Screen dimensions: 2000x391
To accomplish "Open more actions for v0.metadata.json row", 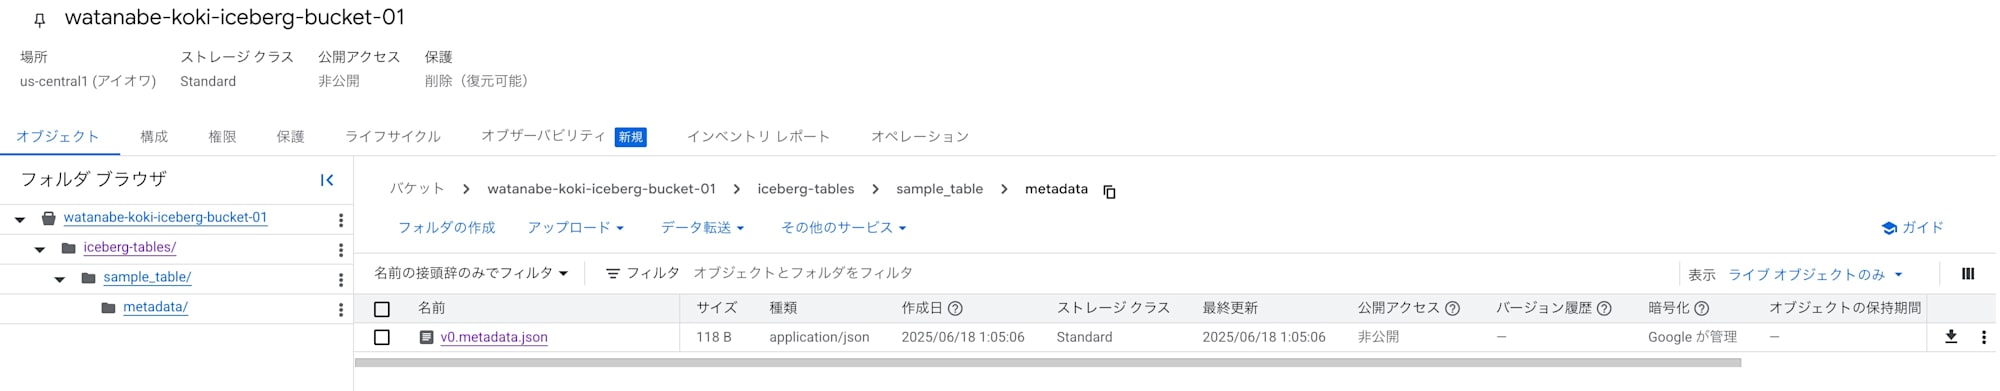I will coord(1983,337).
